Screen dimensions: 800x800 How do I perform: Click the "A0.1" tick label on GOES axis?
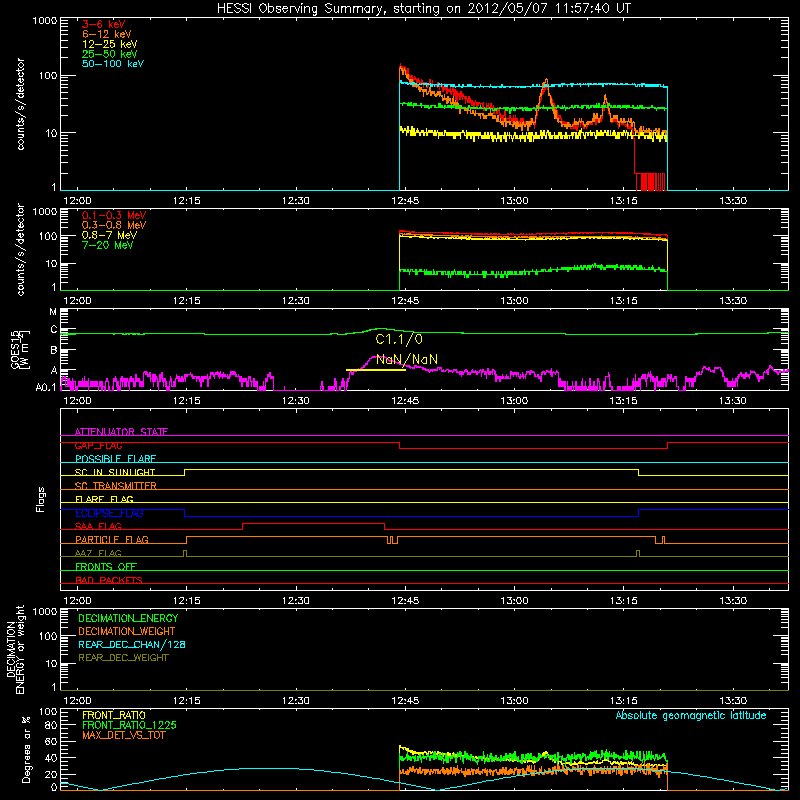point(45,387)
